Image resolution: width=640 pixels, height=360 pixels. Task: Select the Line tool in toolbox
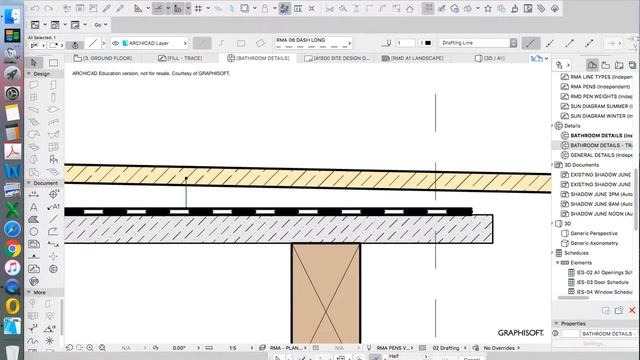click(x=53, y=220)
